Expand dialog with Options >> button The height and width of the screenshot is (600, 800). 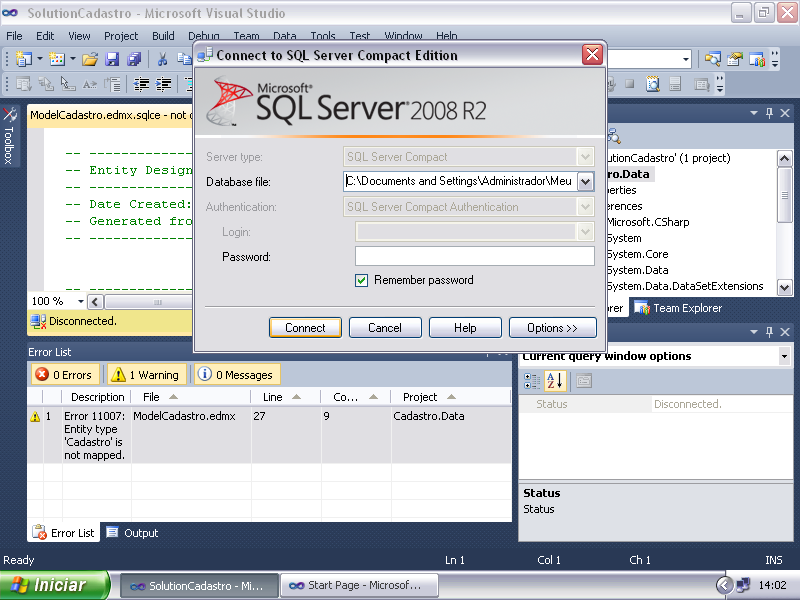tap(553, 328)
